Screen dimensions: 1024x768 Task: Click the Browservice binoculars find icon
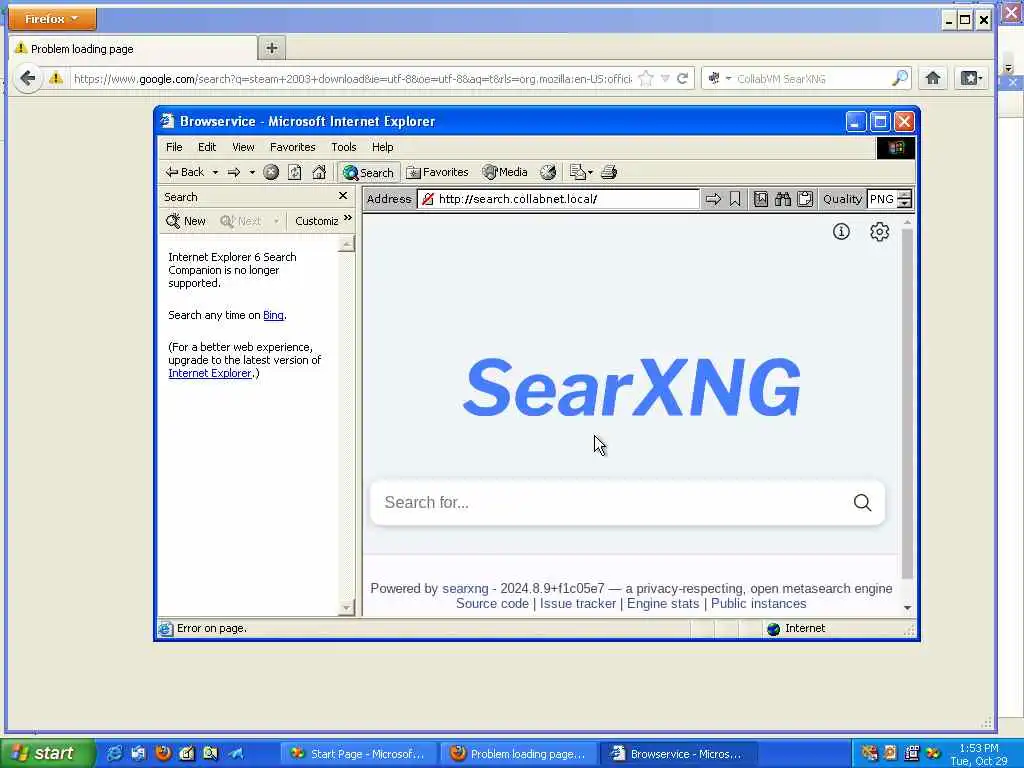pyautogui.click(x=783, y=199)
